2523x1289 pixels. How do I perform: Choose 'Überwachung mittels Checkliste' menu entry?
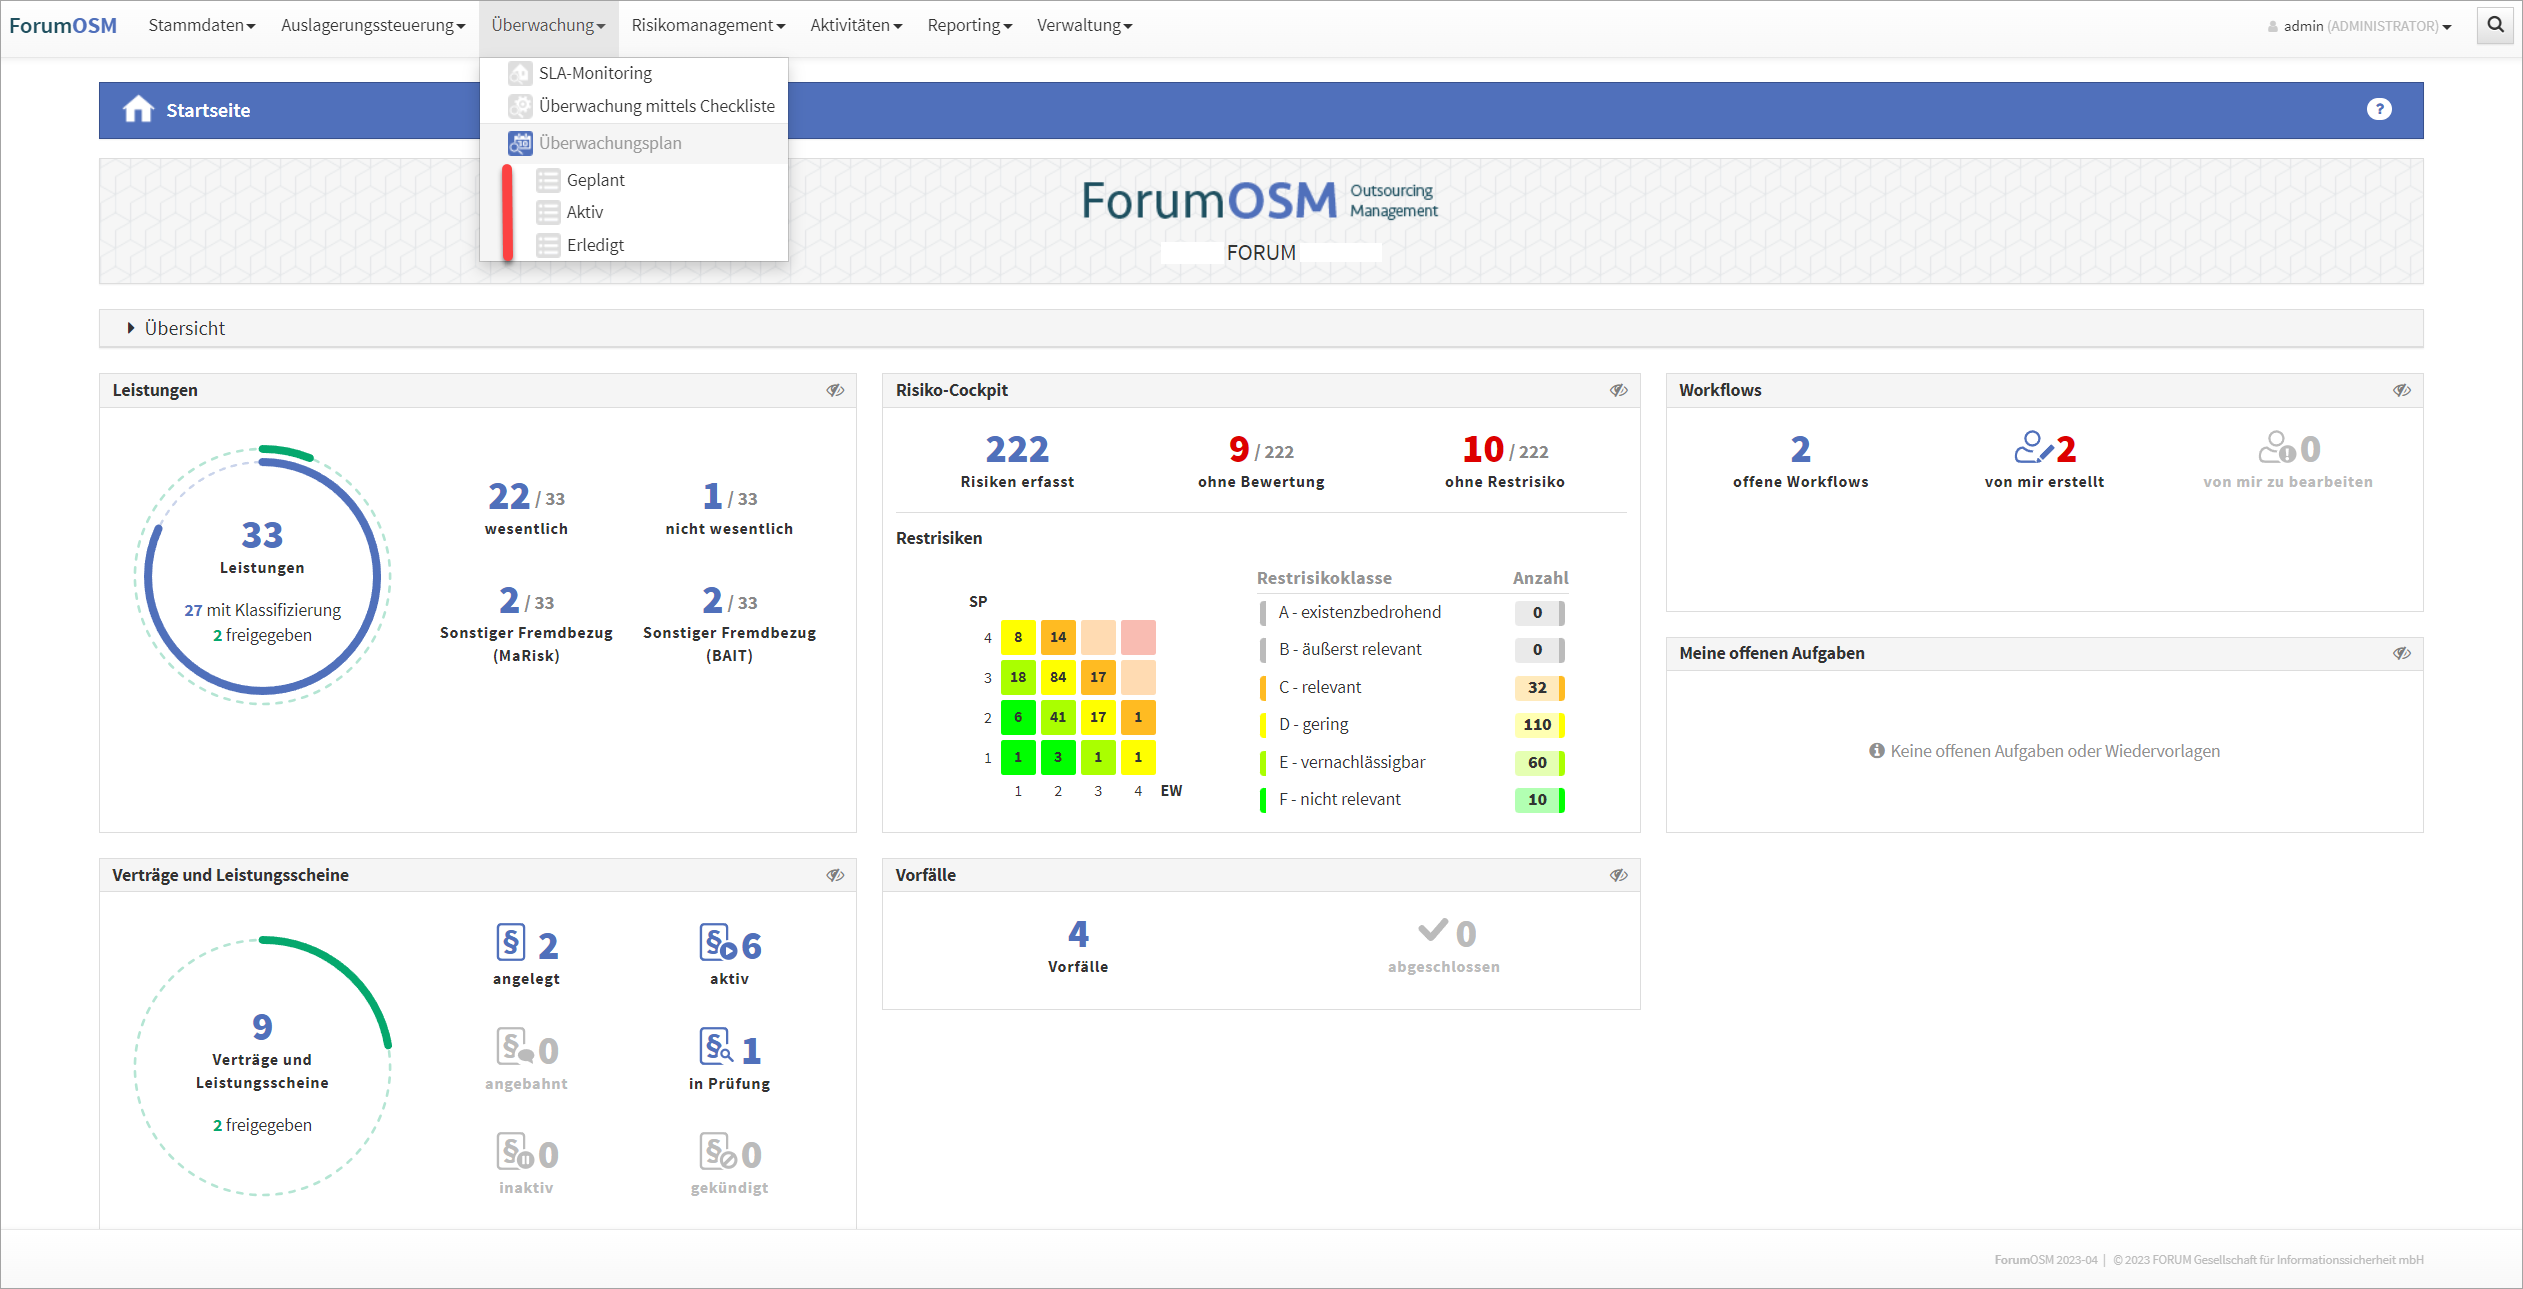(656, 106)
